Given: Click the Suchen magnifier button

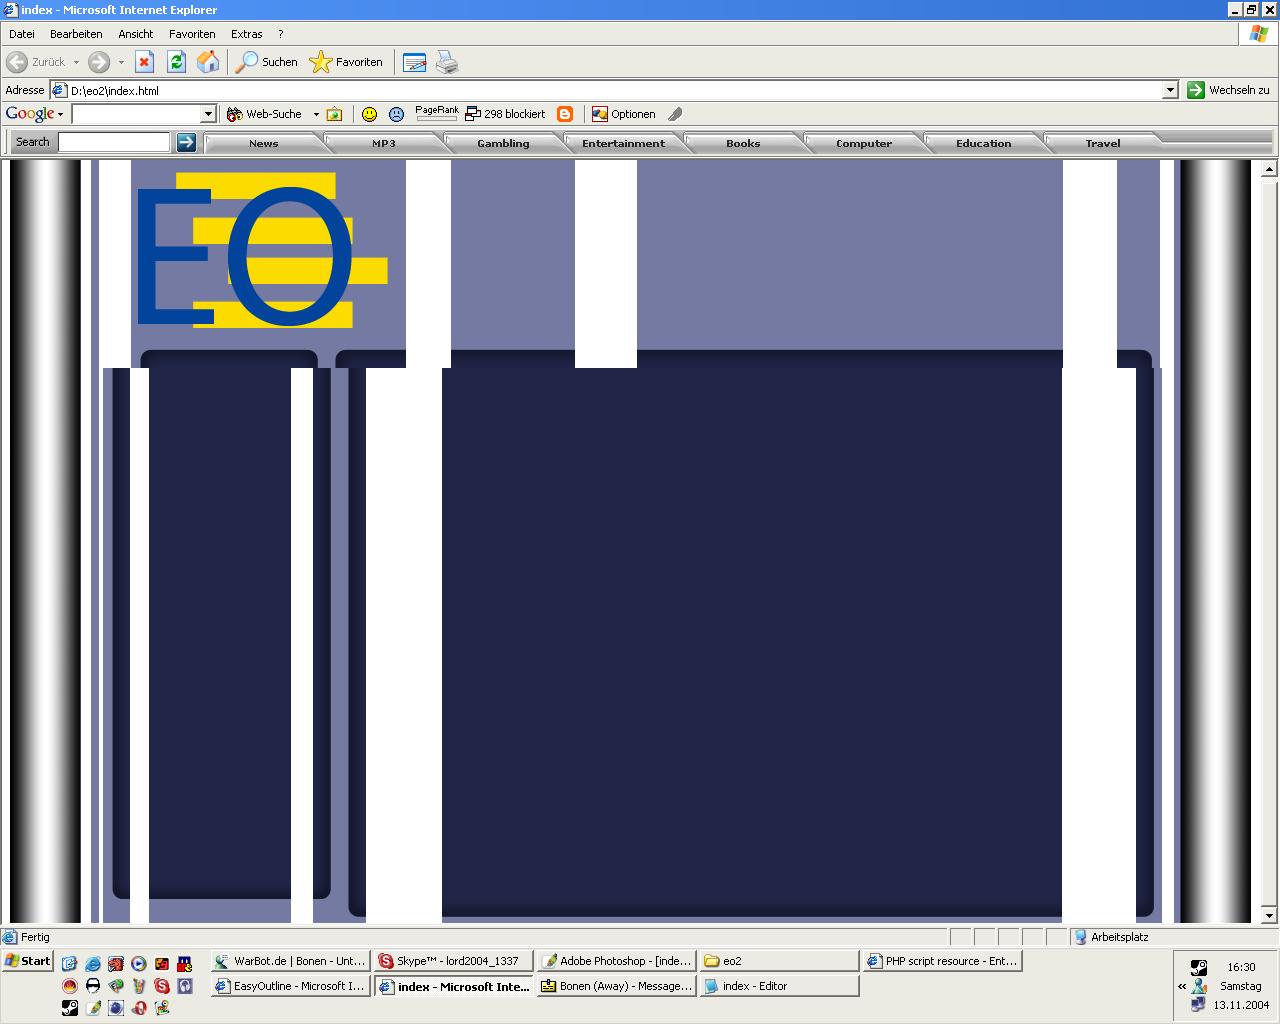Looking at the screenshot, I should 266,62.
